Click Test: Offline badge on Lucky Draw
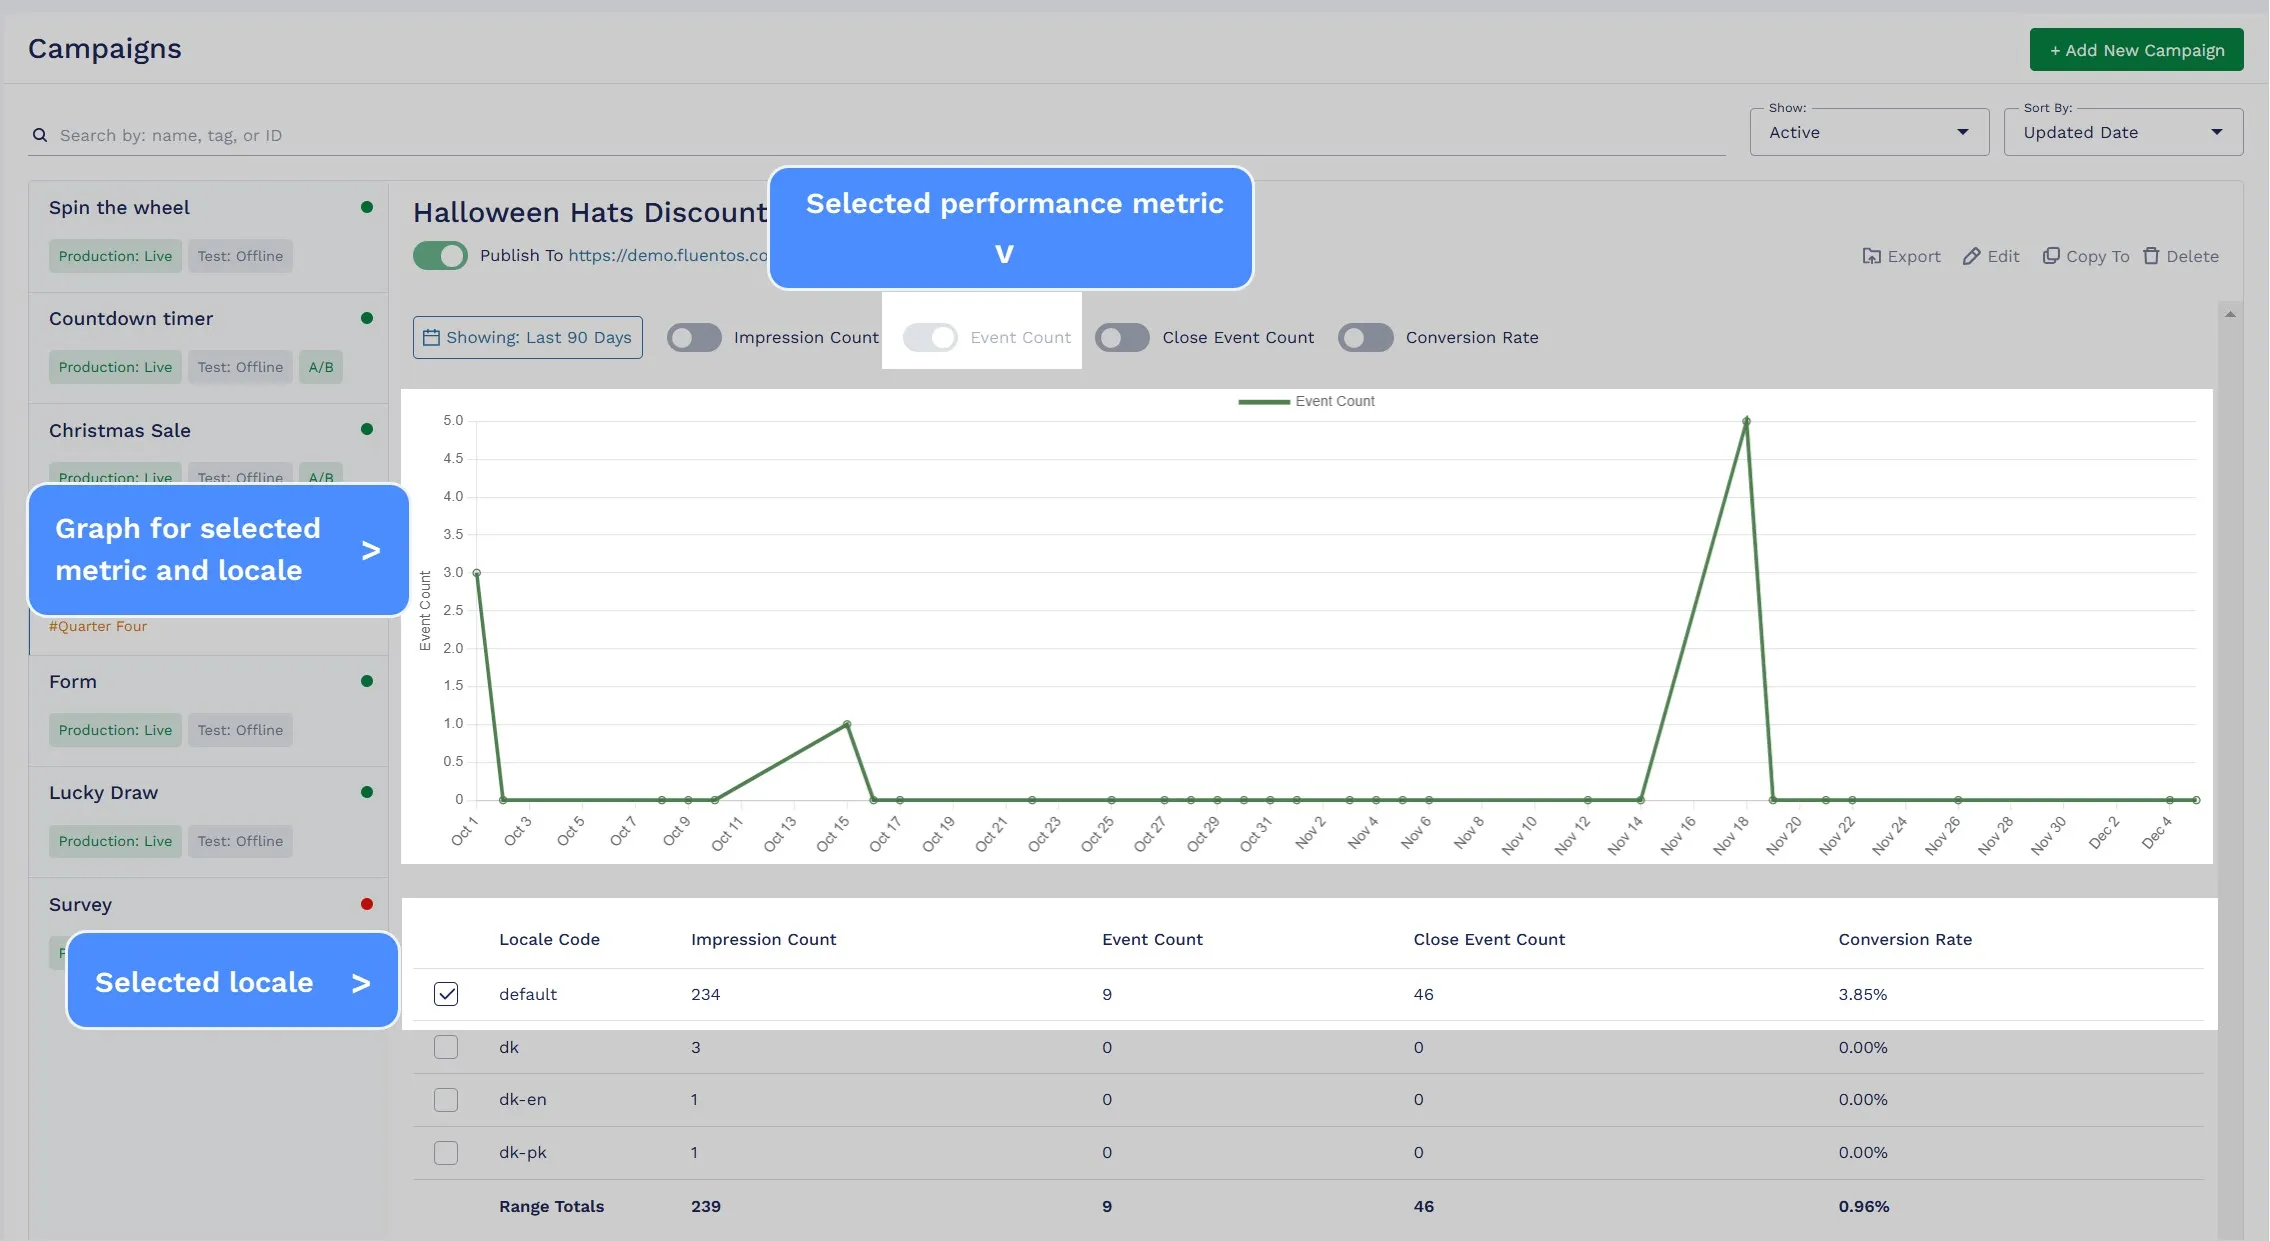This screenshot has width=2270, height=1241. [240, 841]
